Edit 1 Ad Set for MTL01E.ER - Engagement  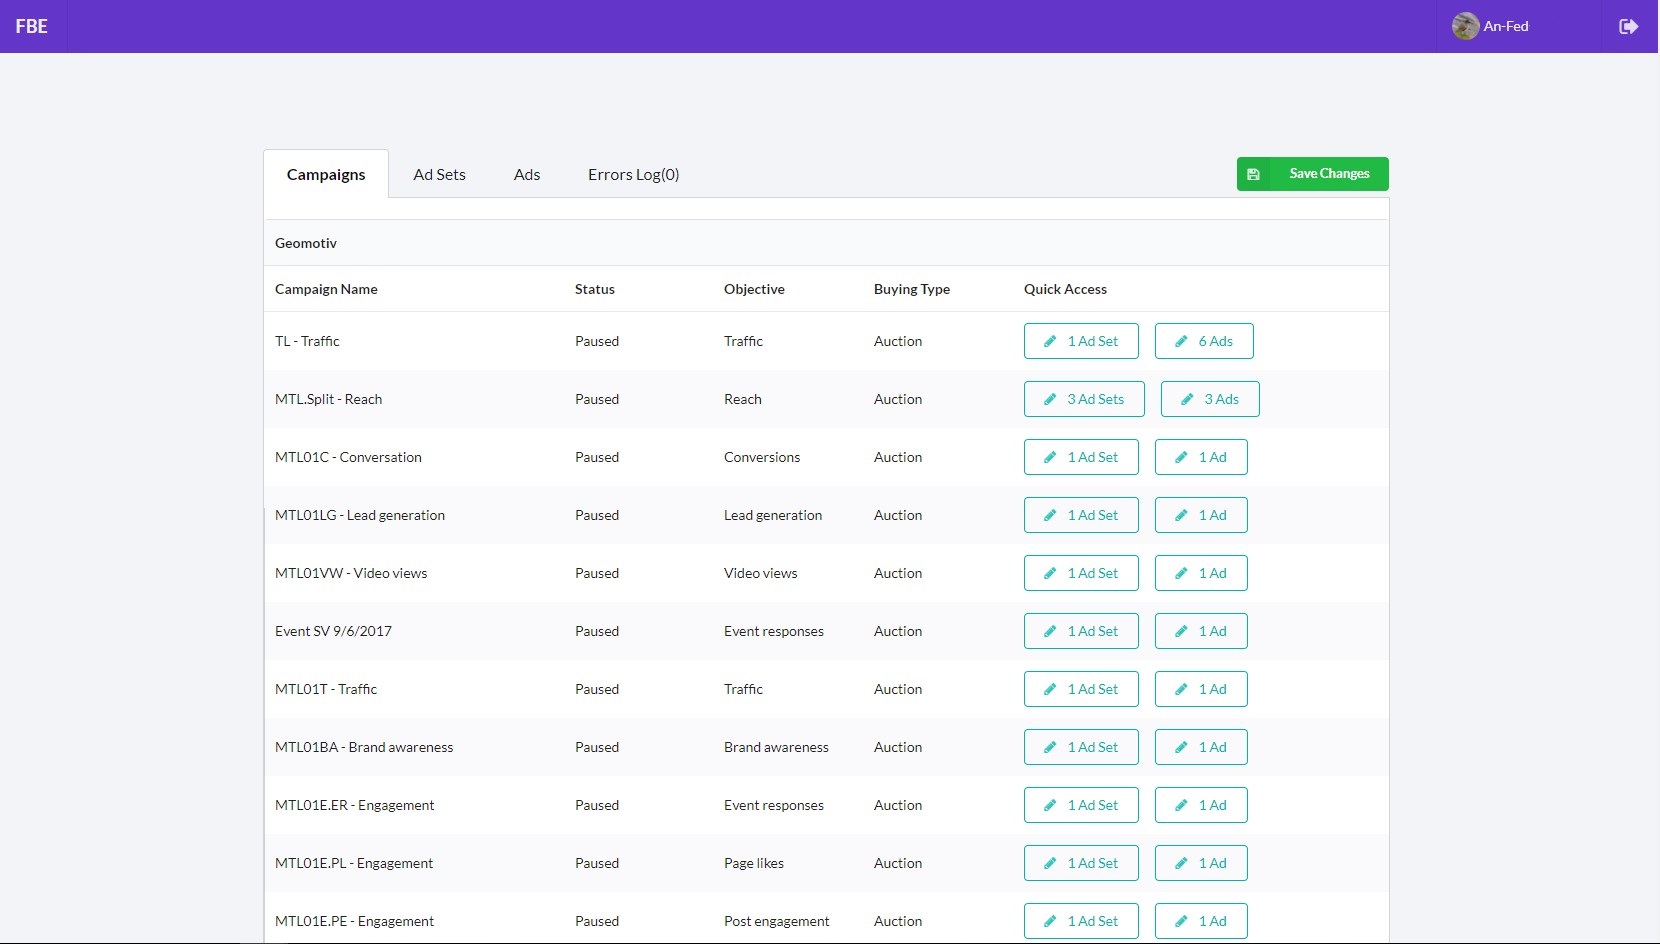[1081, 805]
